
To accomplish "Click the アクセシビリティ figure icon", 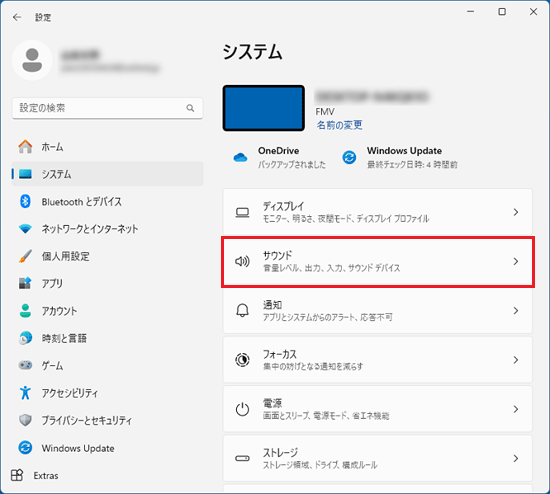I will 25,393.
